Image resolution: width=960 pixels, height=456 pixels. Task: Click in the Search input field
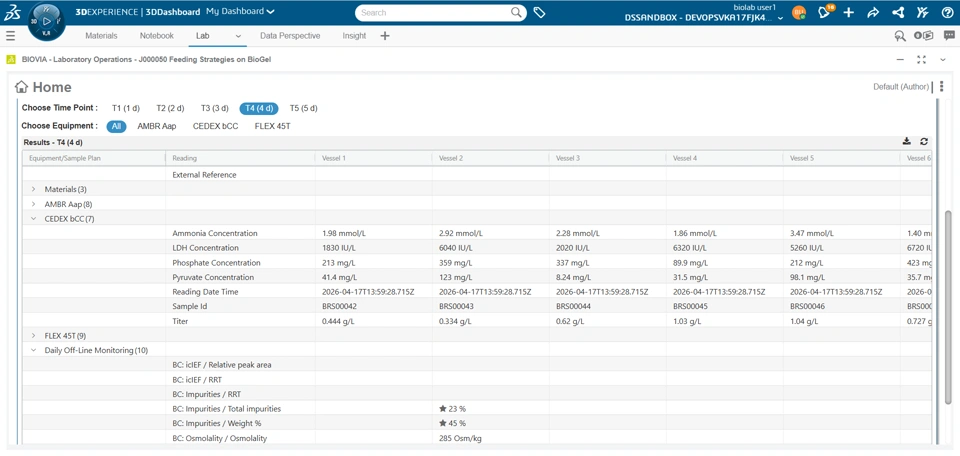point(433,12)
